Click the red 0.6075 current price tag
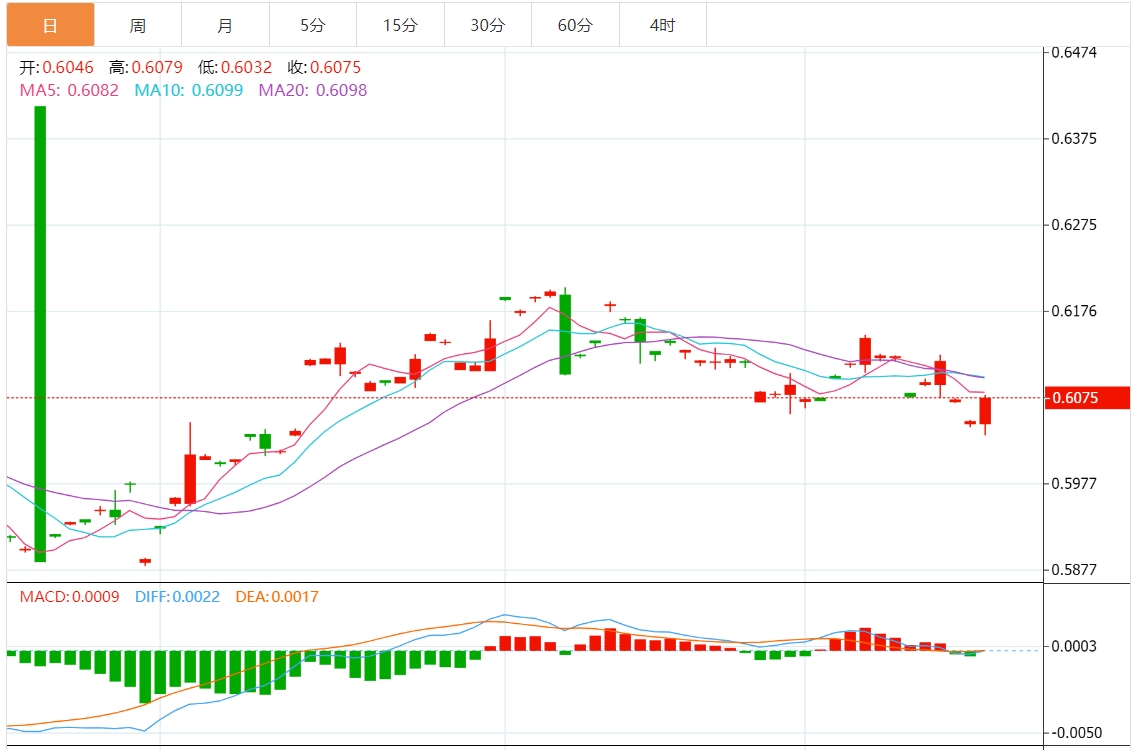 coord(1087,397)
